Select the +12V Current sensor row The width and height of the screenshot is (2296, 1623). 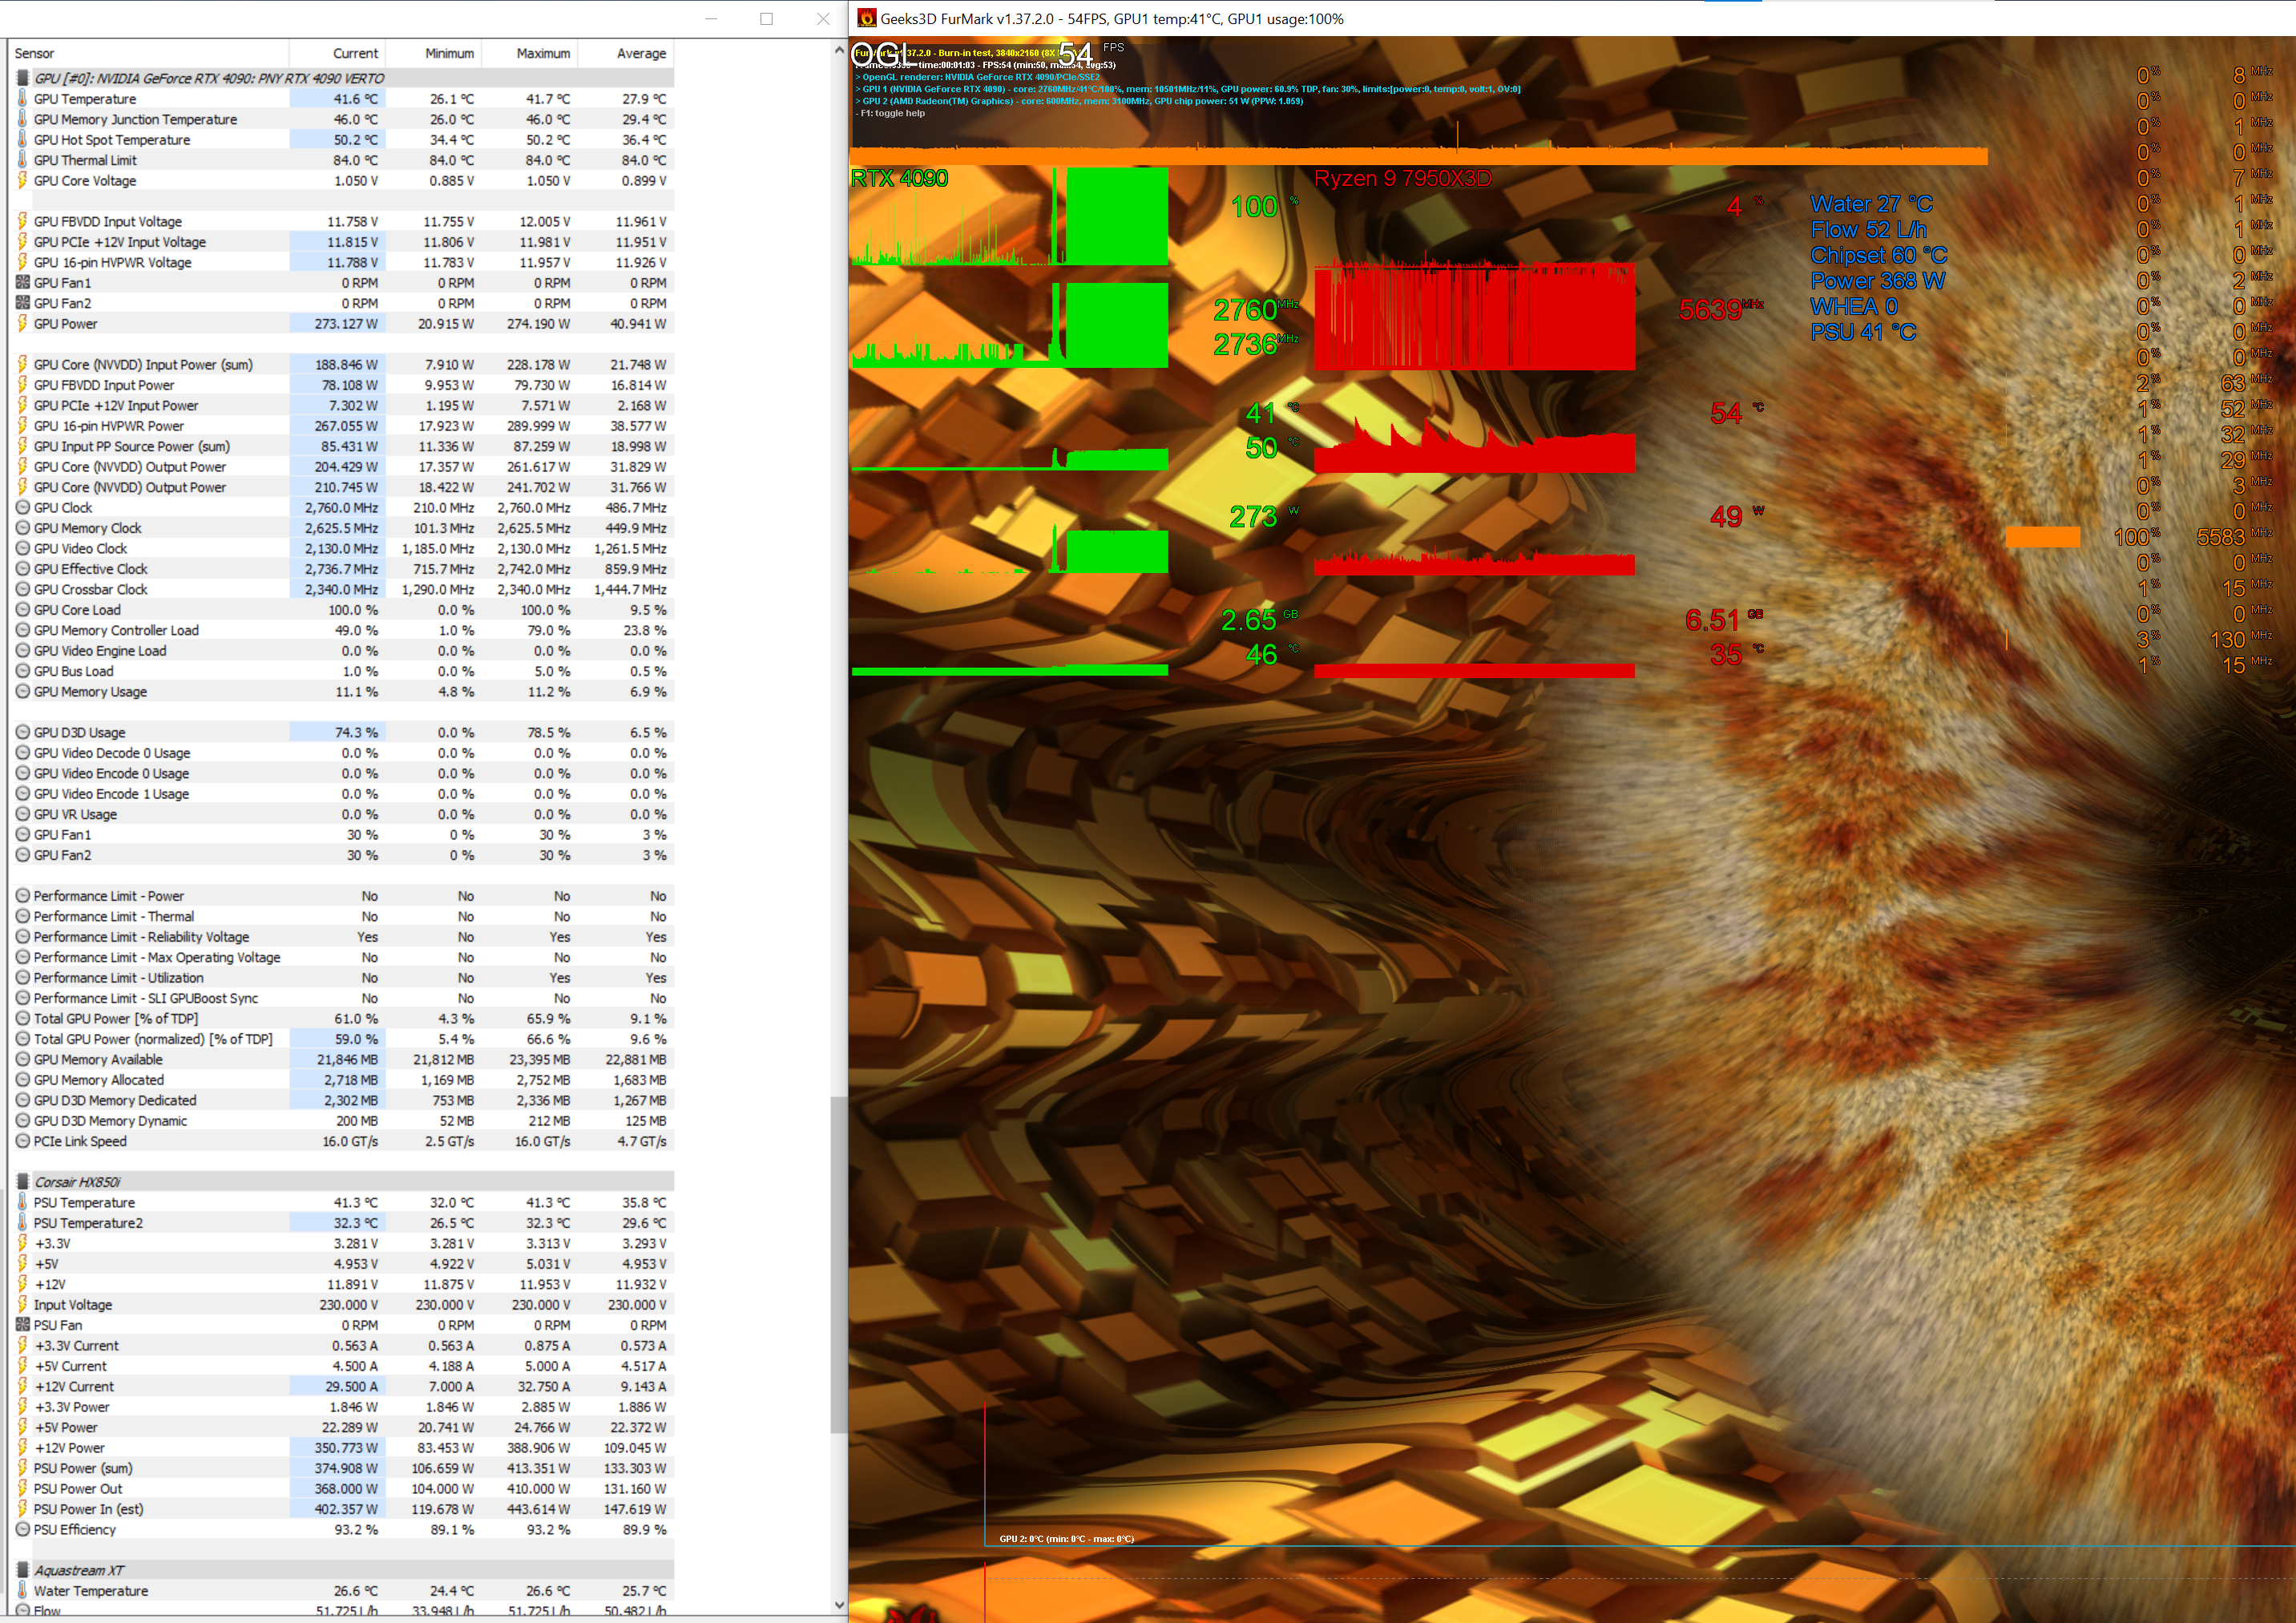[x=74, y=1387]
